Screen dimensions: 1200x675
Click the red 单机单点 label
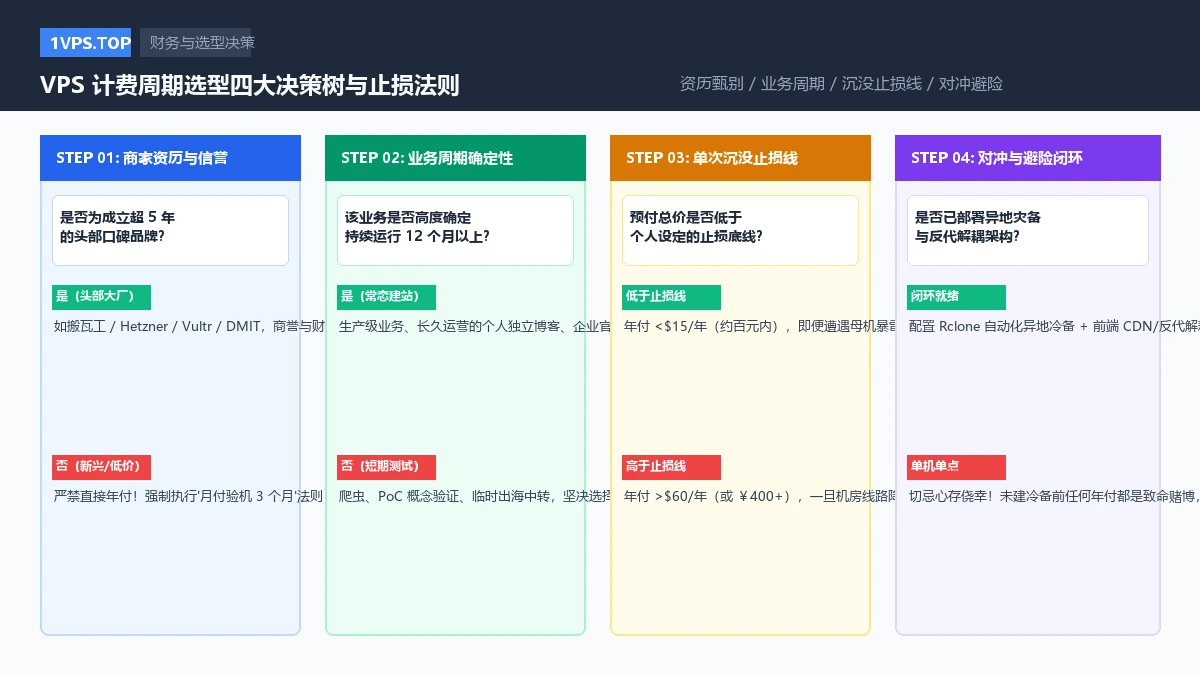pos(956,467)
